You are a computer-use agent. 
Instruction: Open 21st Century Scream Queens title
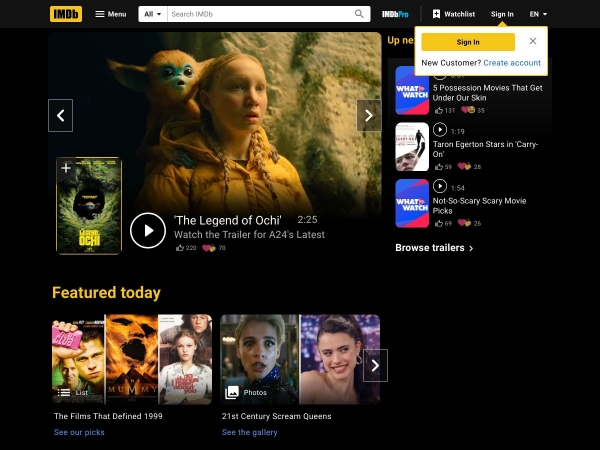276,416
